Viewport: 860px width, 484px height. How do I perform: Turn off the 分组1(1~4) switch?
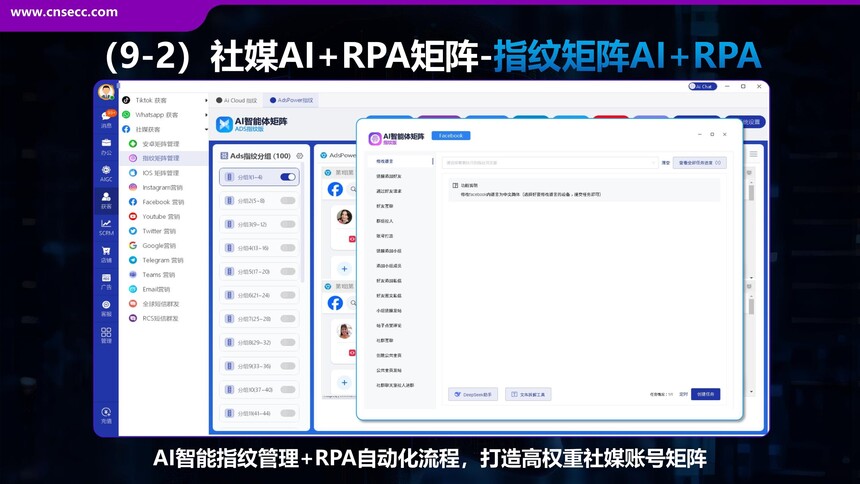[287, 177]
